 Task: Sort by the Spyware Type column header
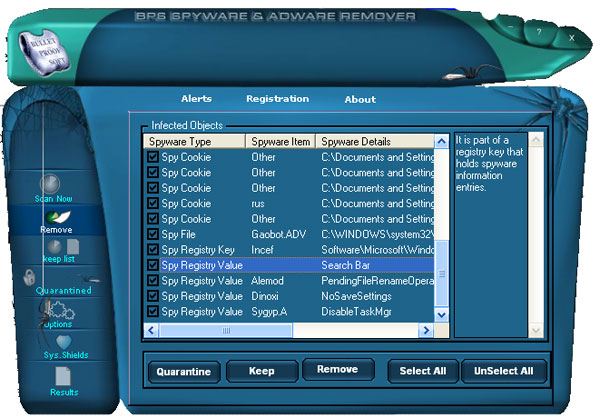[194, 141]
